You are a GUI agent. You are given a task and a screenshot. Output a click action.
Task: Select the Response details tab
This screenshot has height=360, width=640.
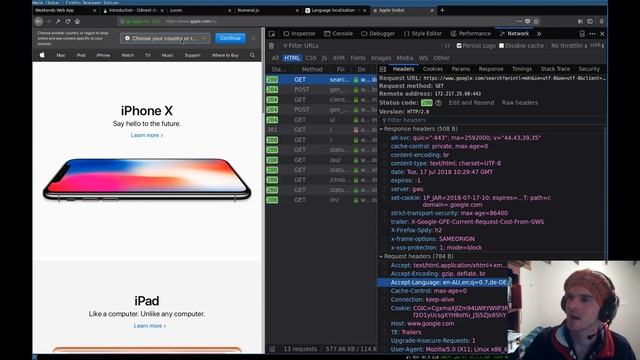491,69
